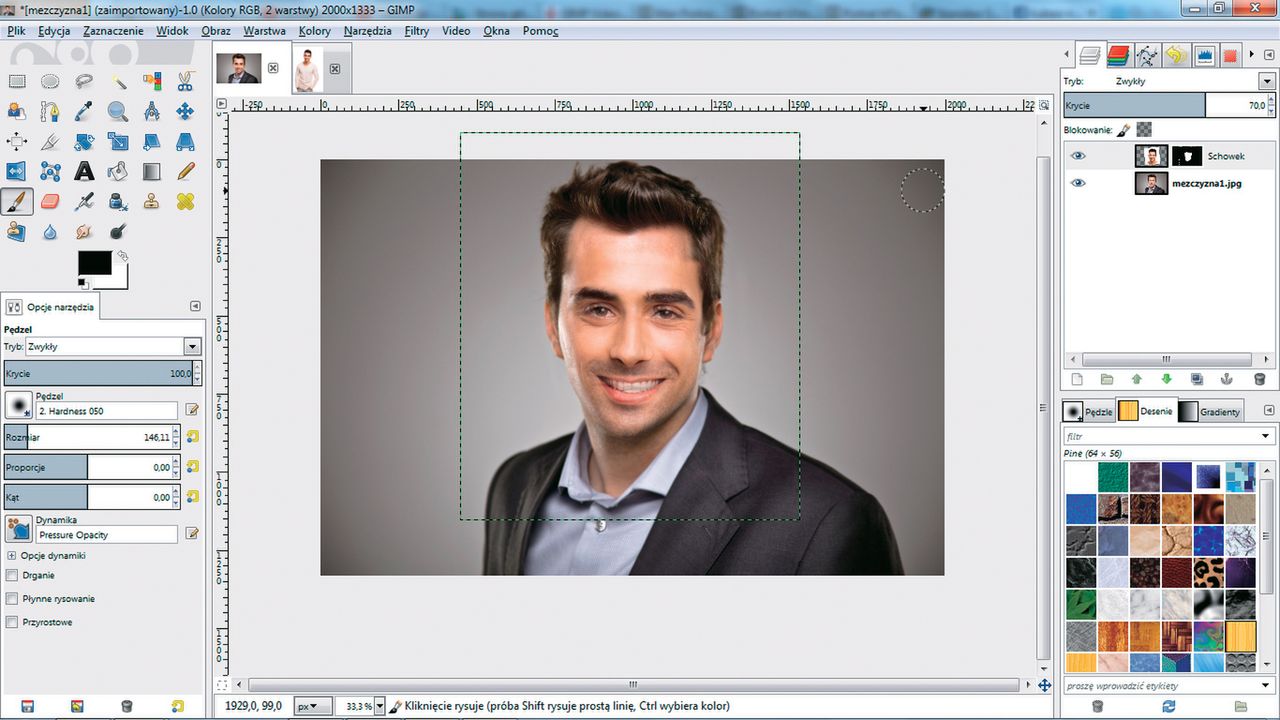Hide the Schowek layer eye
Viewport: 1280px width, 720px height.
tap(1078, 156)
